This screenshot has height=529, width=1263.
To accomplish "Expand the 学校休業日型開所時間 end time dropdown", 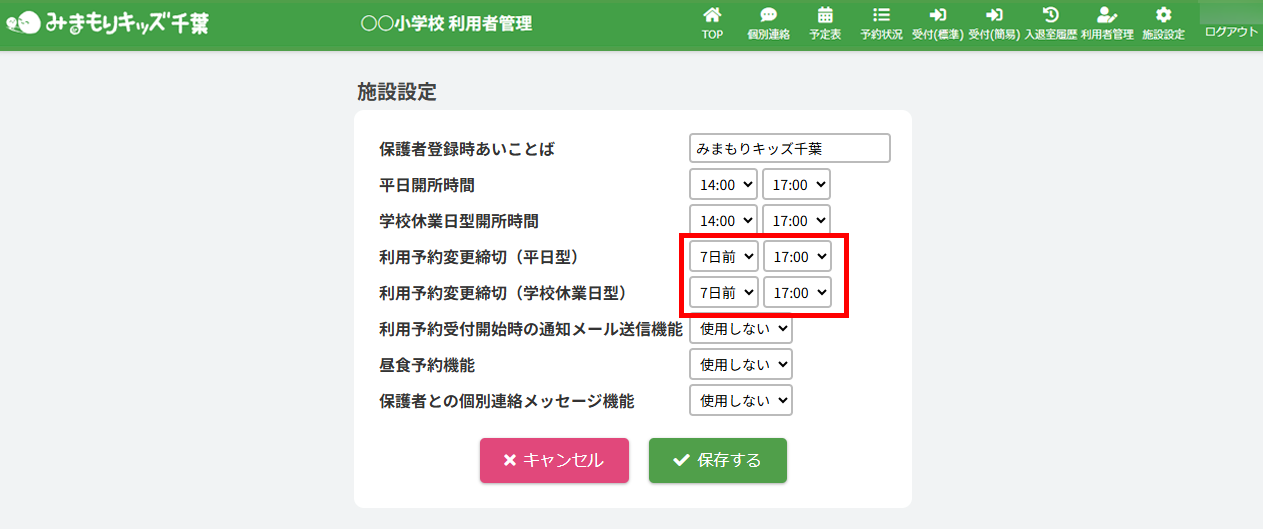I will coord(796,220).
